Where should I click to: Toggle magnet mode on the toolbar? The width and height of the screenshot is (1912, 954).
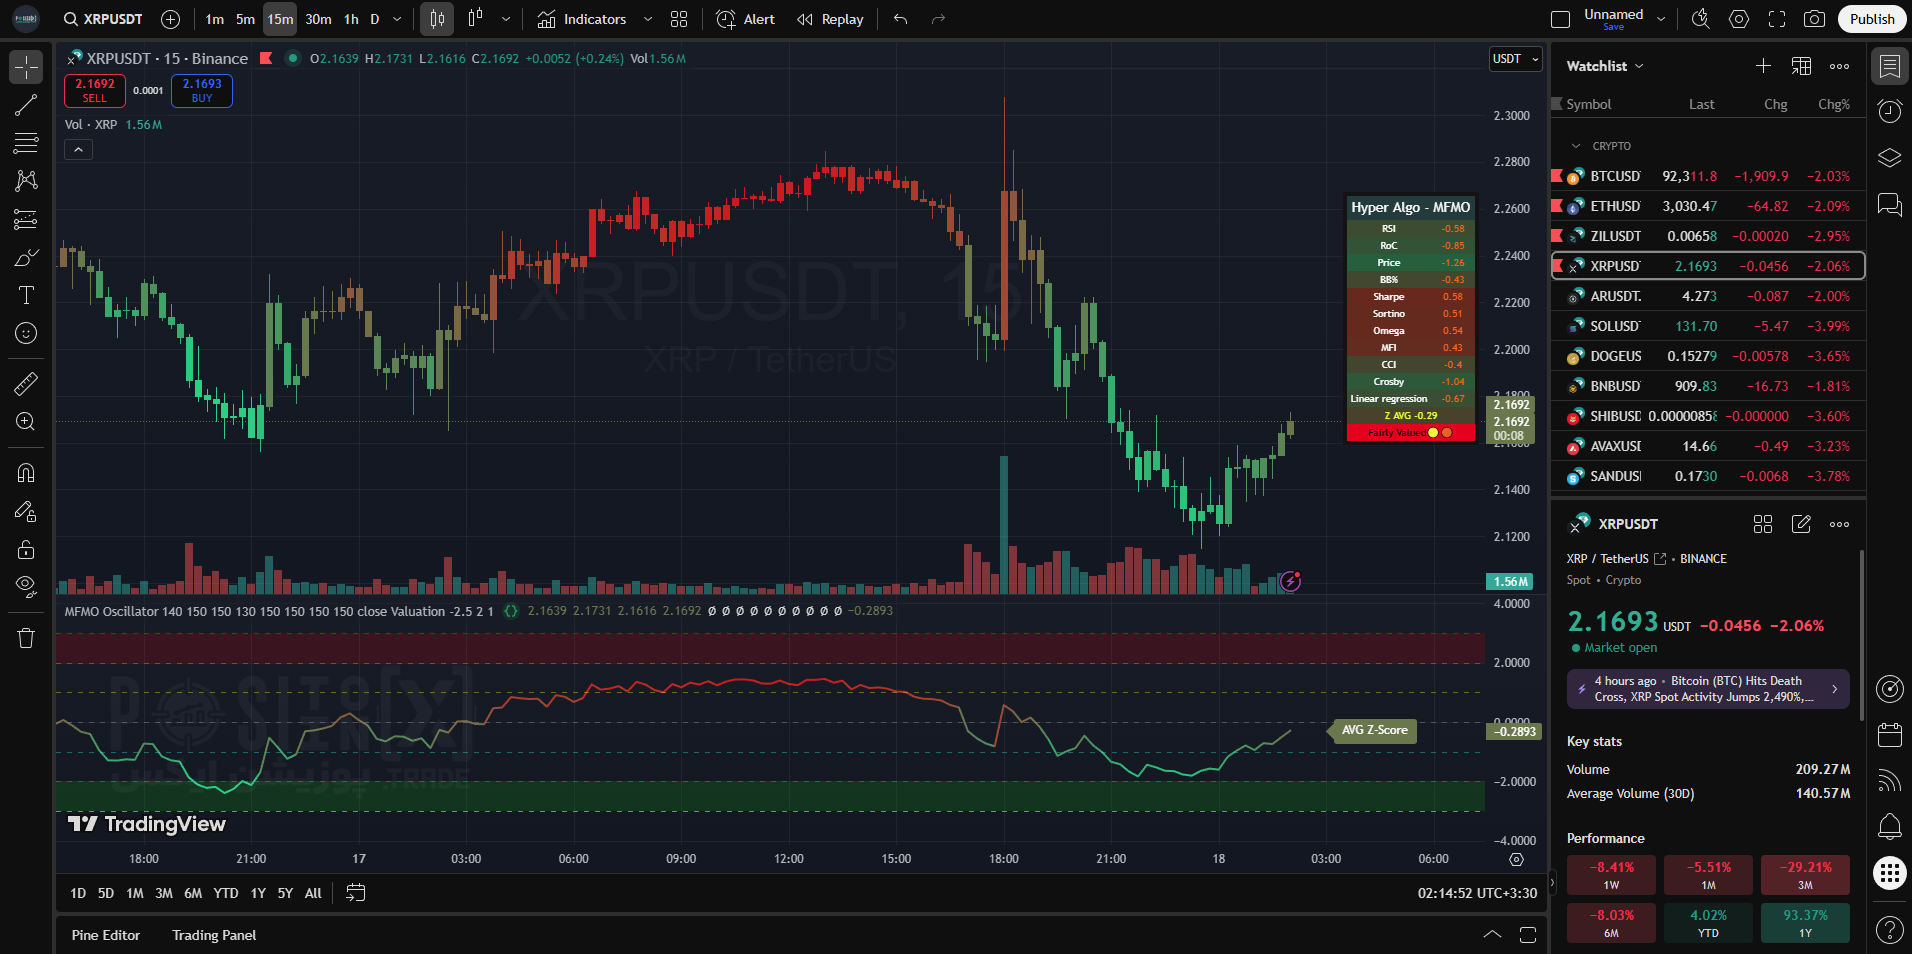point(26,473)
